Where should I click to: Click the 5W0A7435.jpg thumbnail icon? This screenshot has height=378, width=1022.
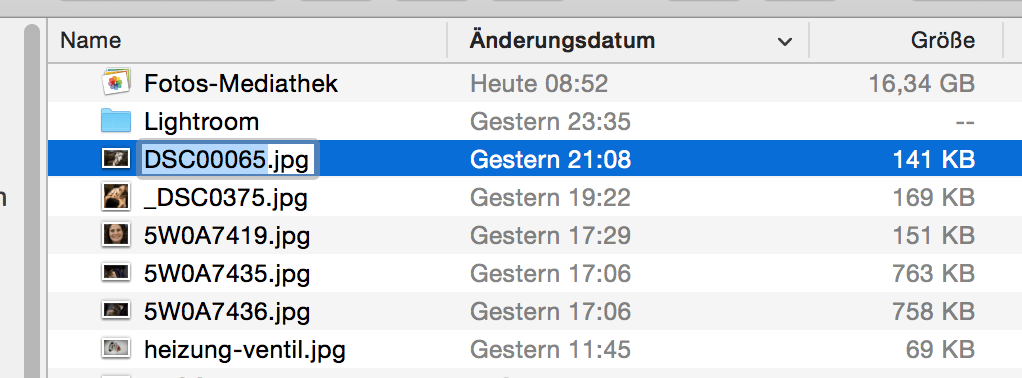116,272
